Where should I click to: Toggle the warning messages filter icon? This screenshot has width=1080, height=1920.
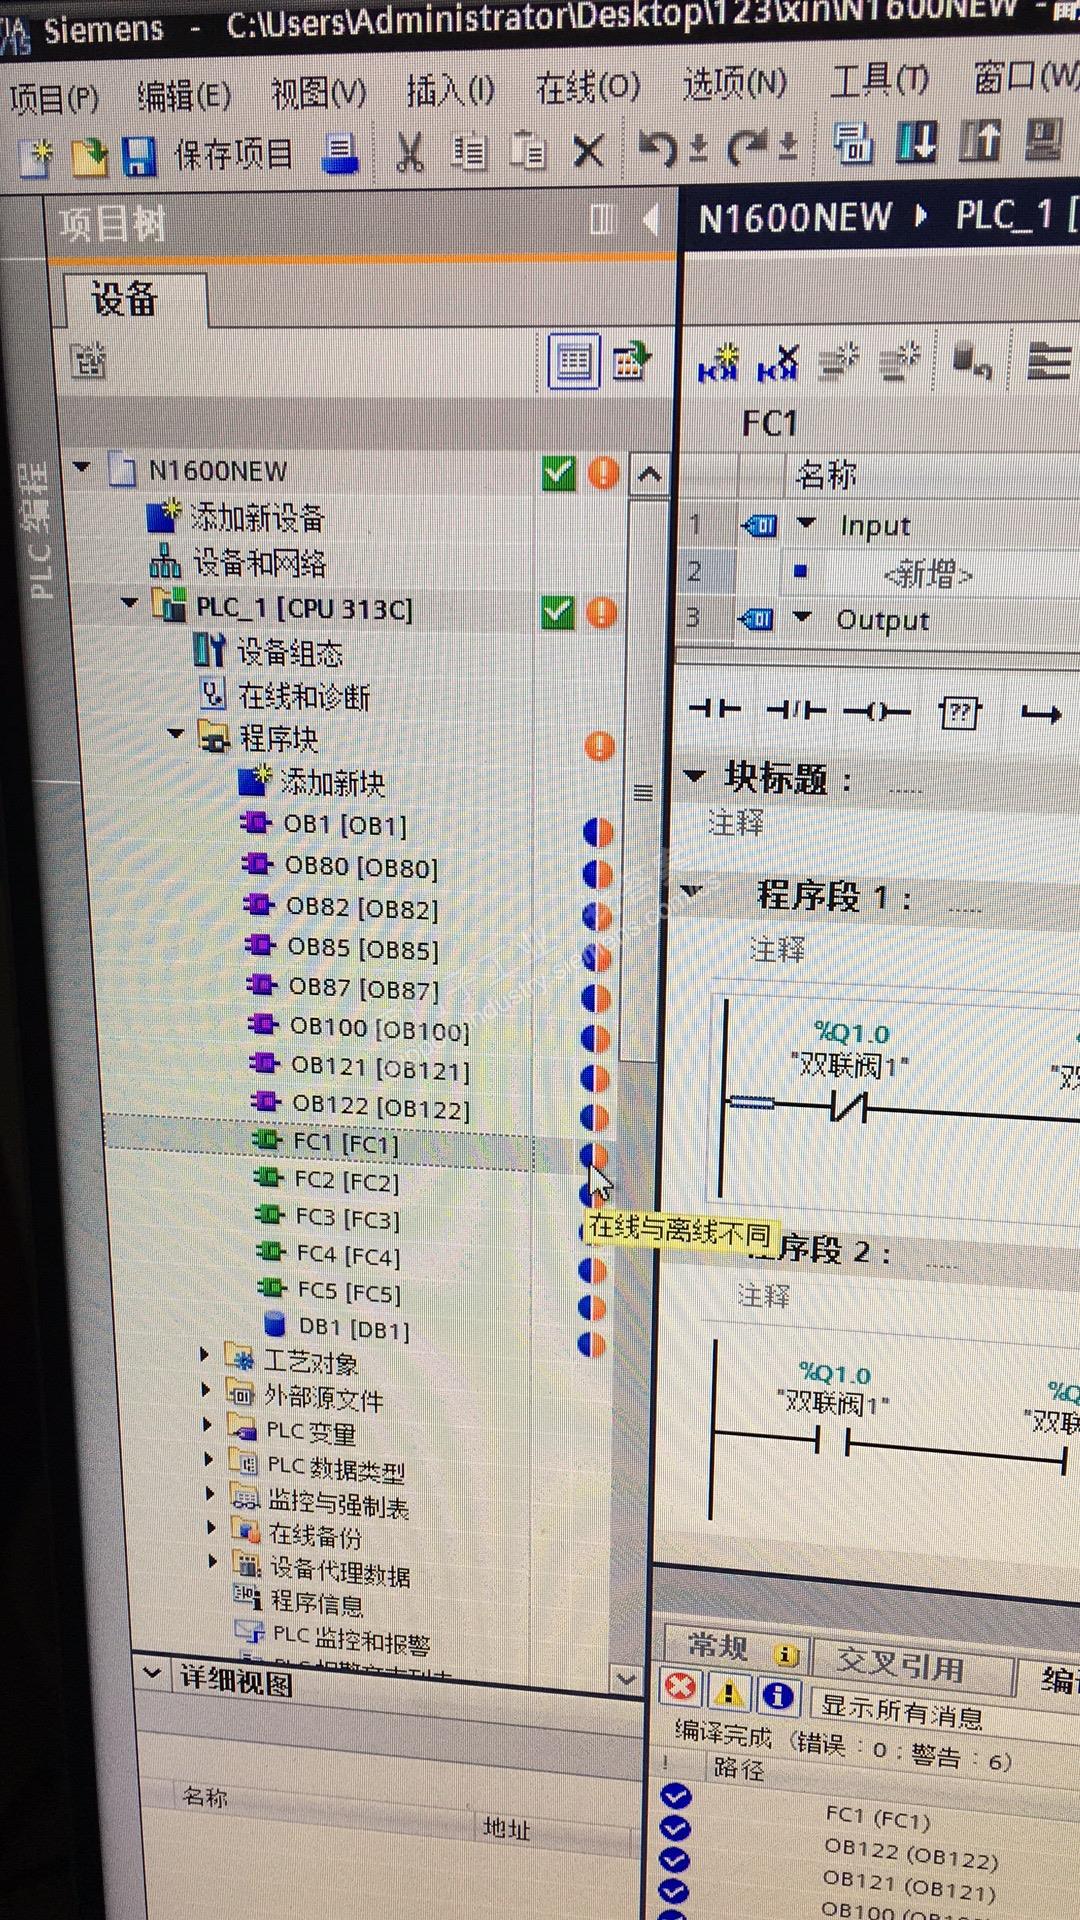[x=729, y=1692]
